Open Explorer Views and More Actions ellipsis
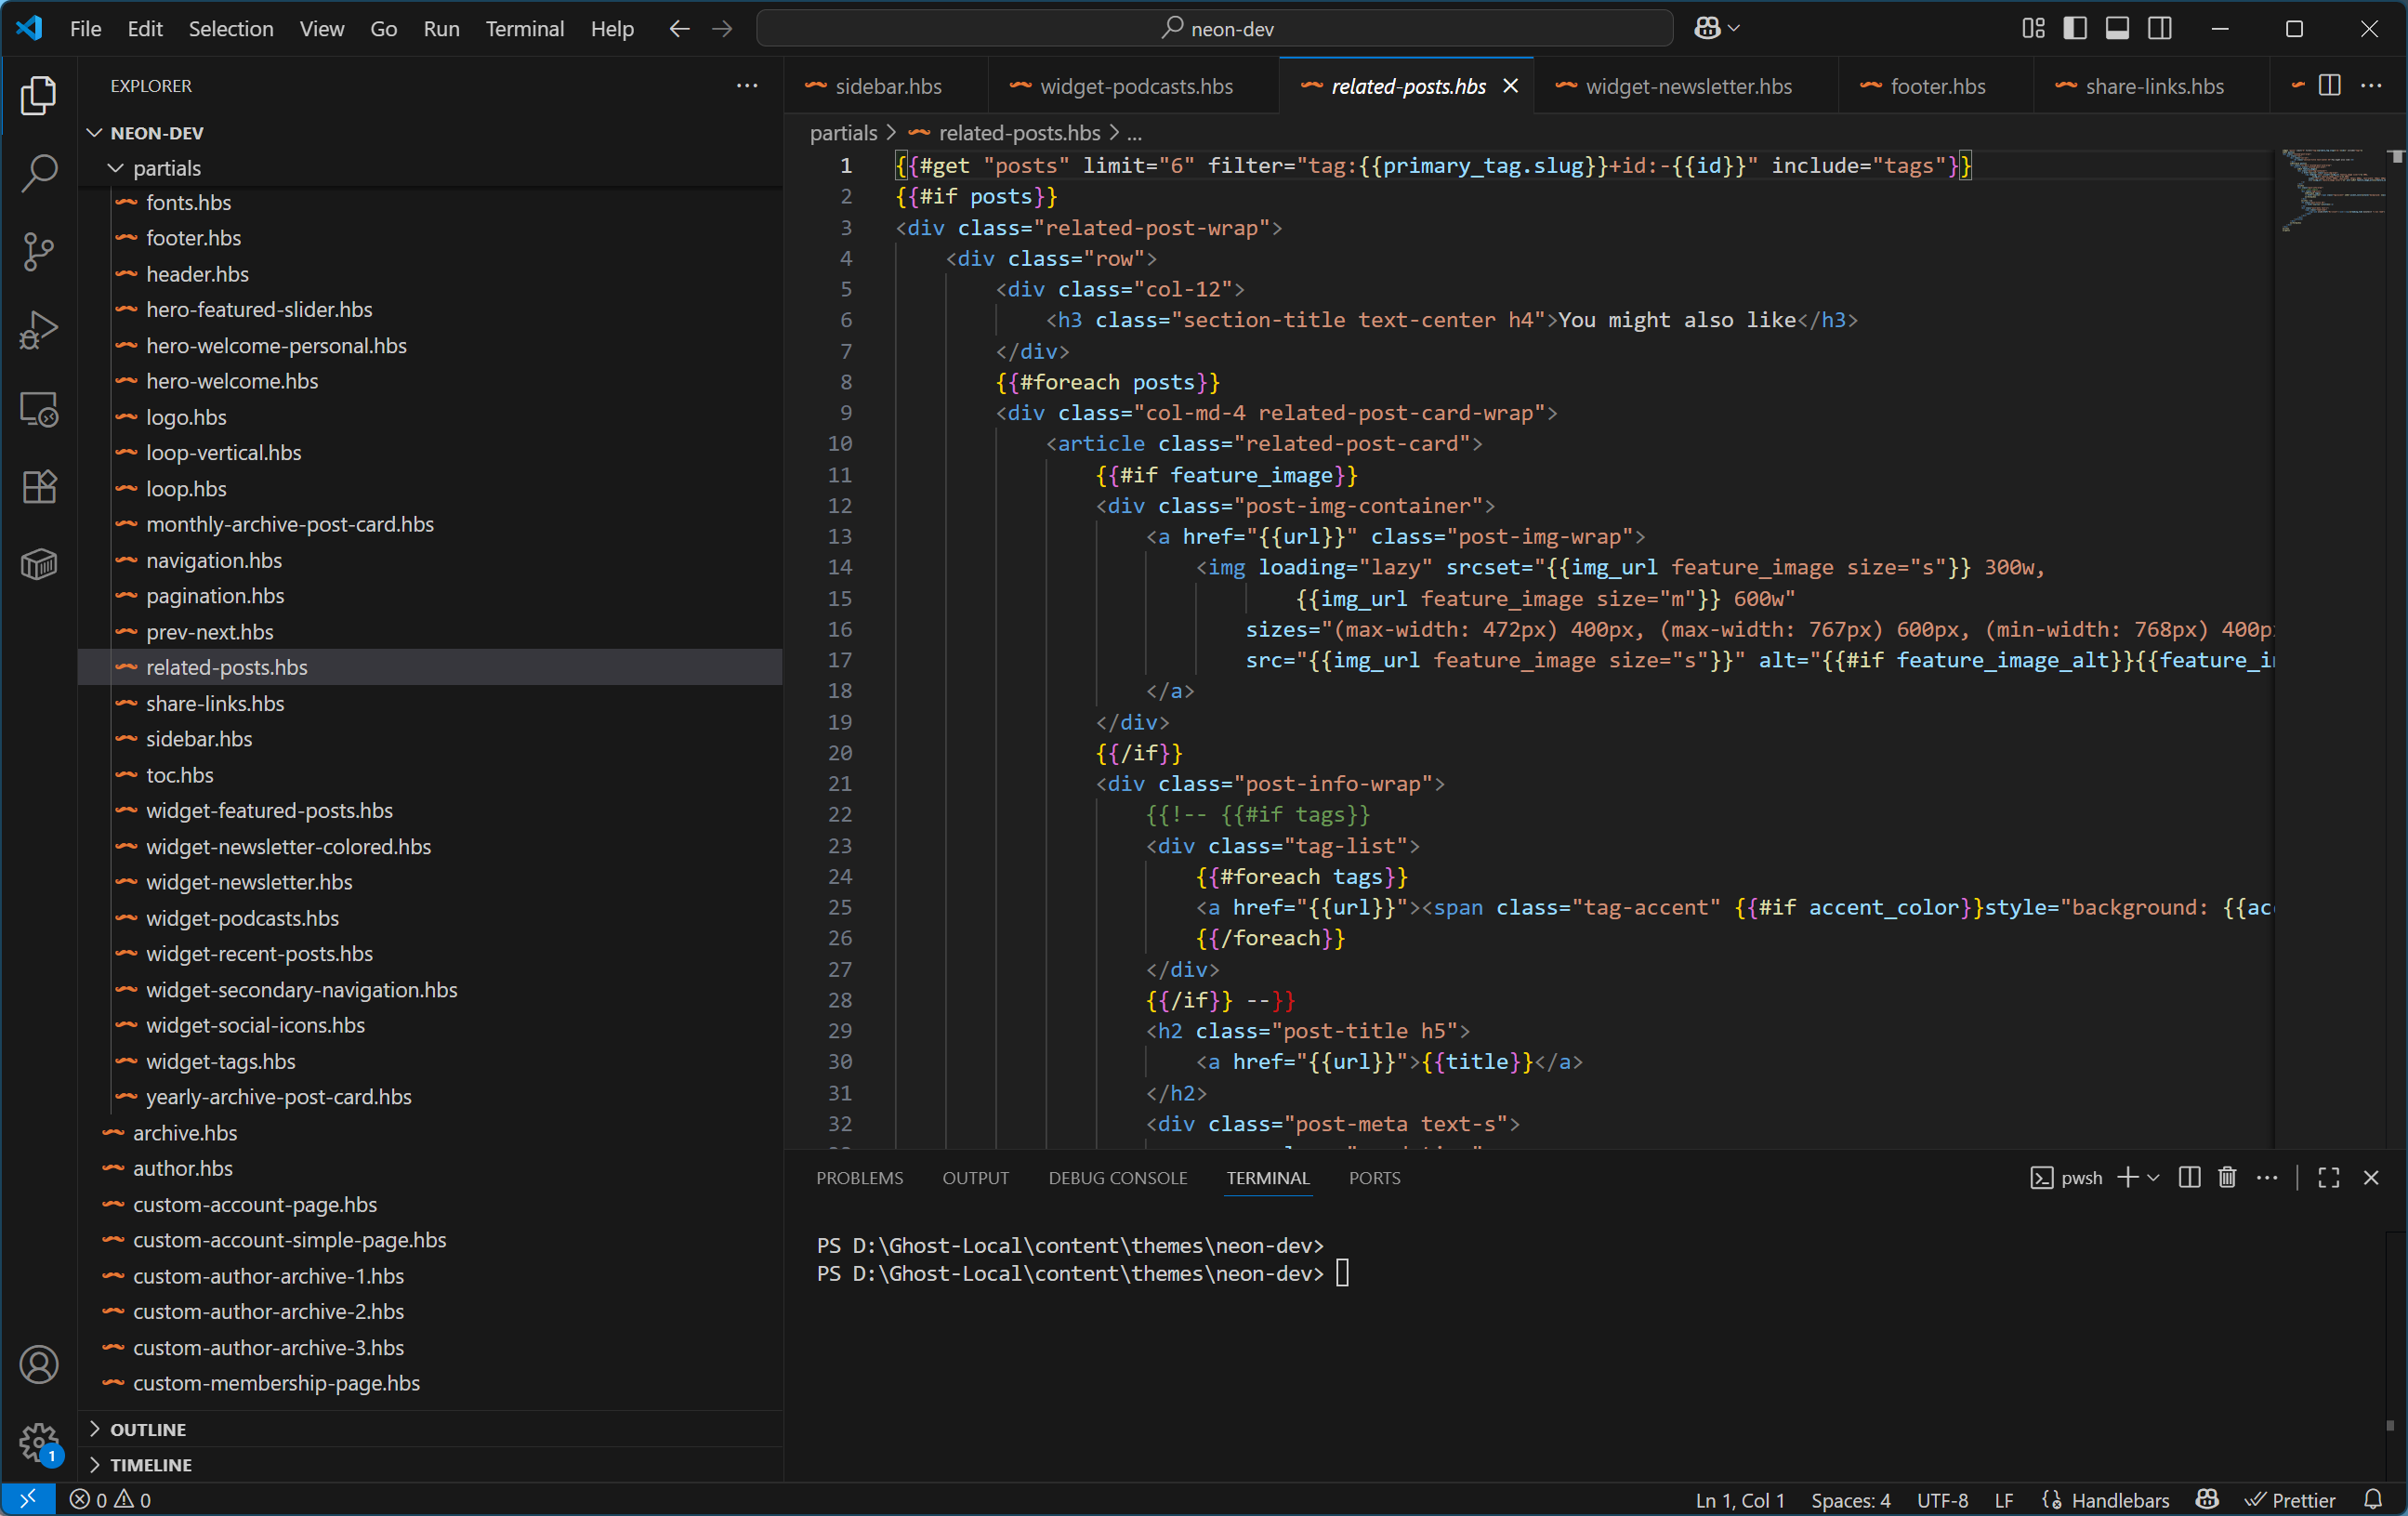 [747, 86]
